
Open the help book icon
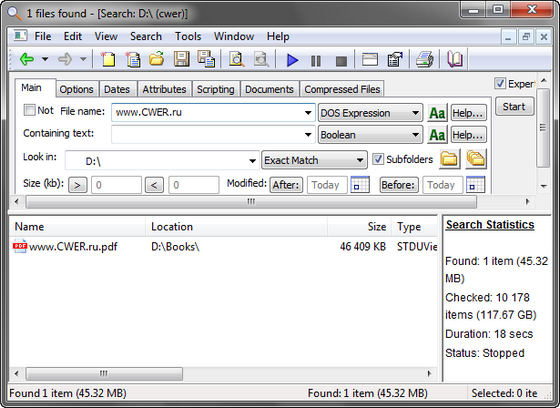coord(455,59)
